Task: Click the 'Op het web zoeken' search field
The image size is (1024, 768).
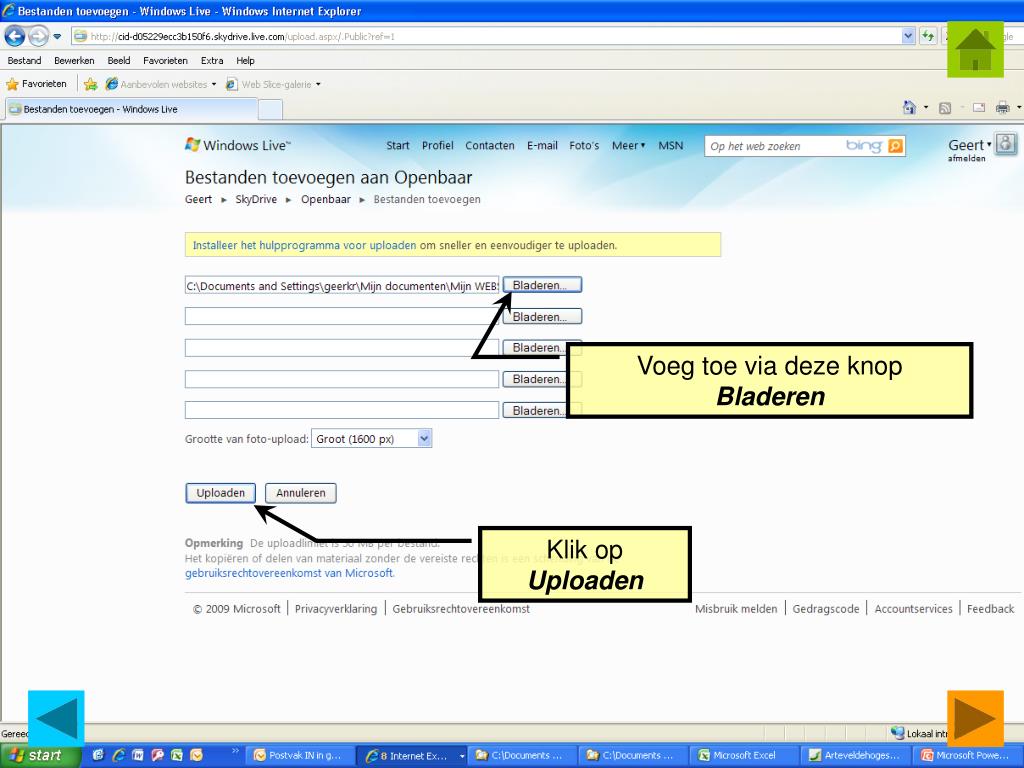Action: (774, 146)
